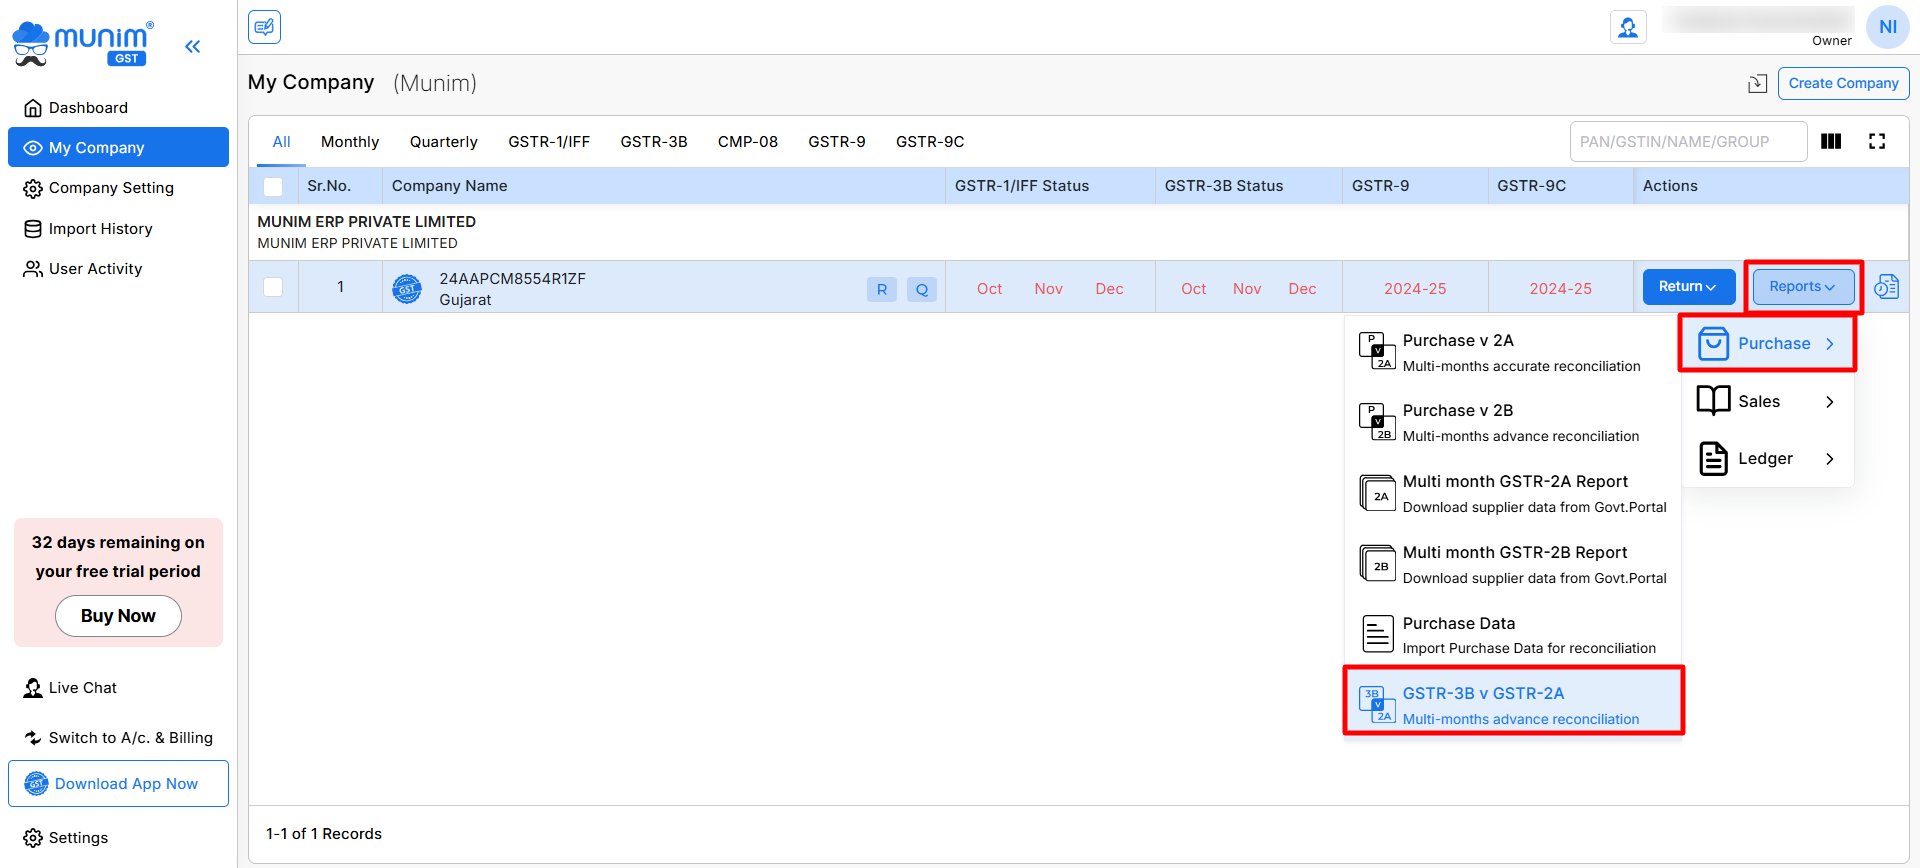The width and height of the screenshot is (1920, 868).
Task: Switch to the GSTR-3B tab
Action: (x=653, y=142)
